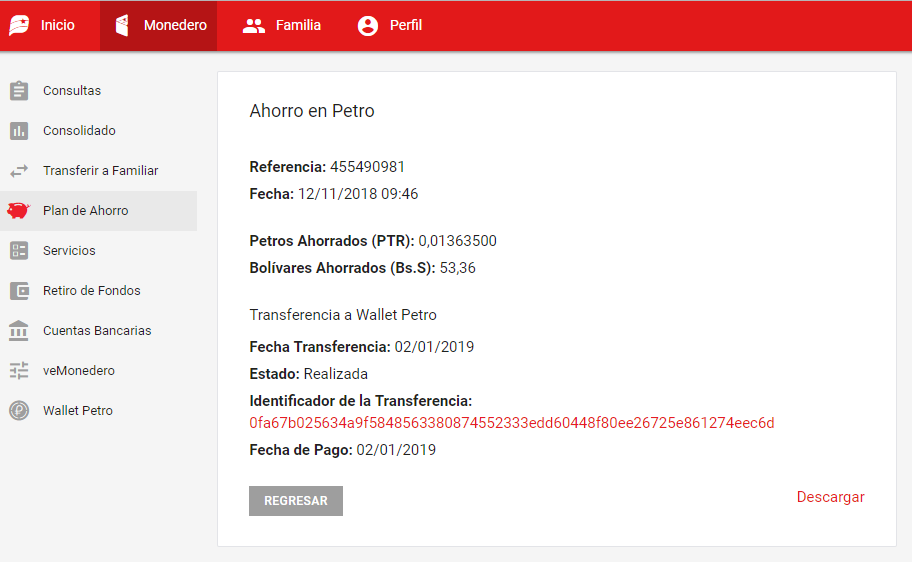The width and height of the screenshot is (912, 562).
Task: Click the Consultas clipboard icon
Action: [19, 91]
